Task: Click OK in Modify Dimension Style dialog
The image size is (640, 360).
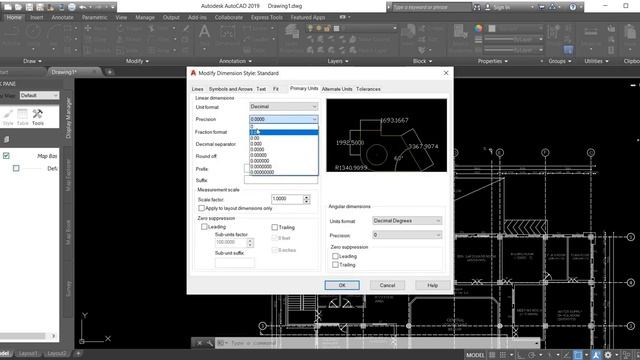Action: tap(342, 285)
